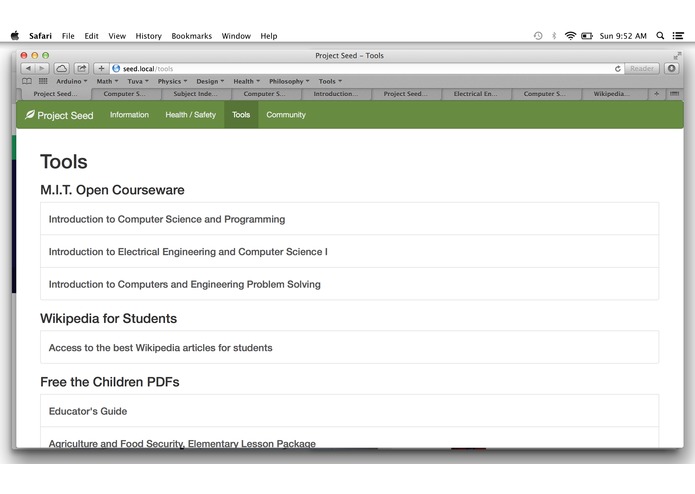Open the Safari application menu
695x494 pixels.
(40, 36)
